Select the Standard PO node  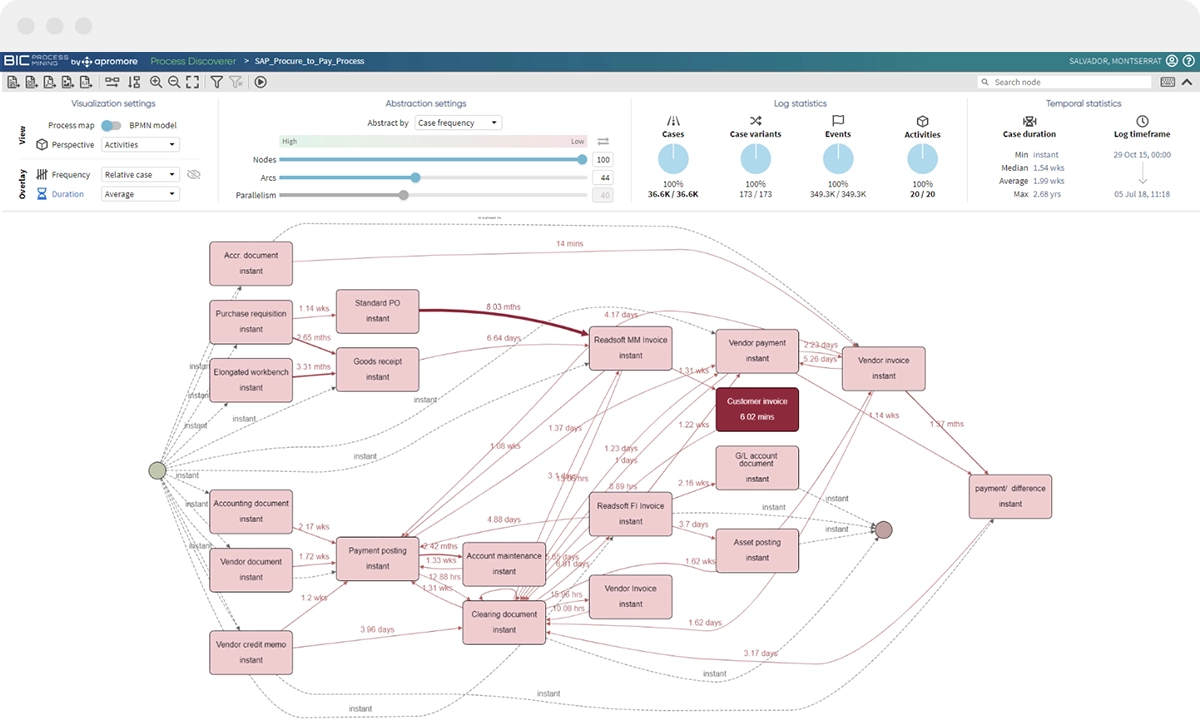click(x=377, y=311)
